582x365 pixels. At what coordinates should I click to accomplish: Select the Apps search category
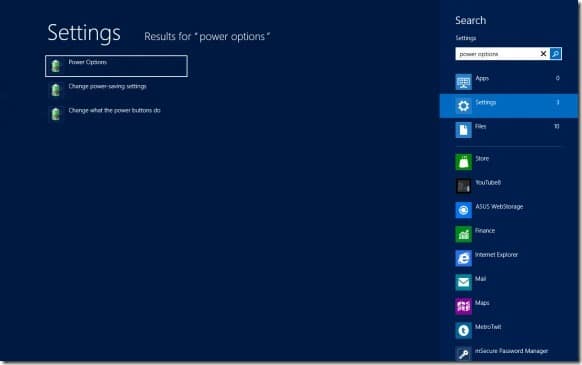pos(509,82)
